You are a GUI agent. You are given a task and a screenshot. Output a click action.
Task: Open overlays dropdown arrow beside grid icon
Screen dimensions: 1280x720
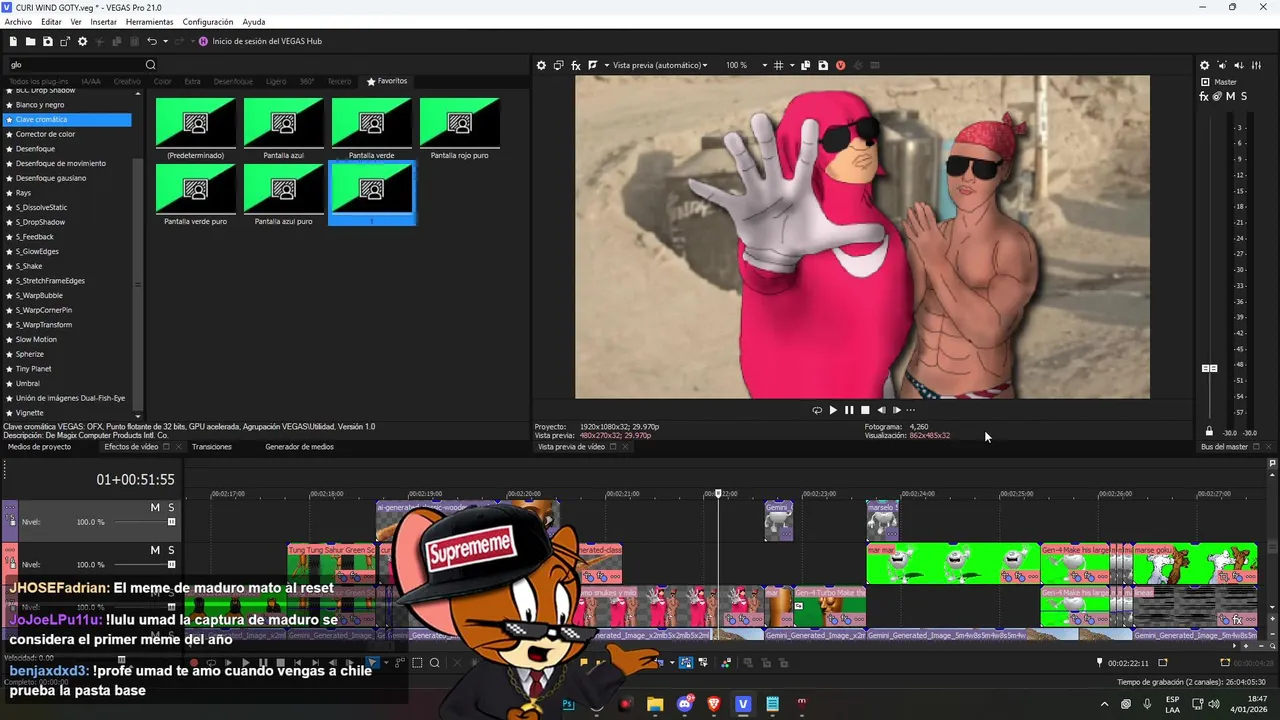coord(791,65)
